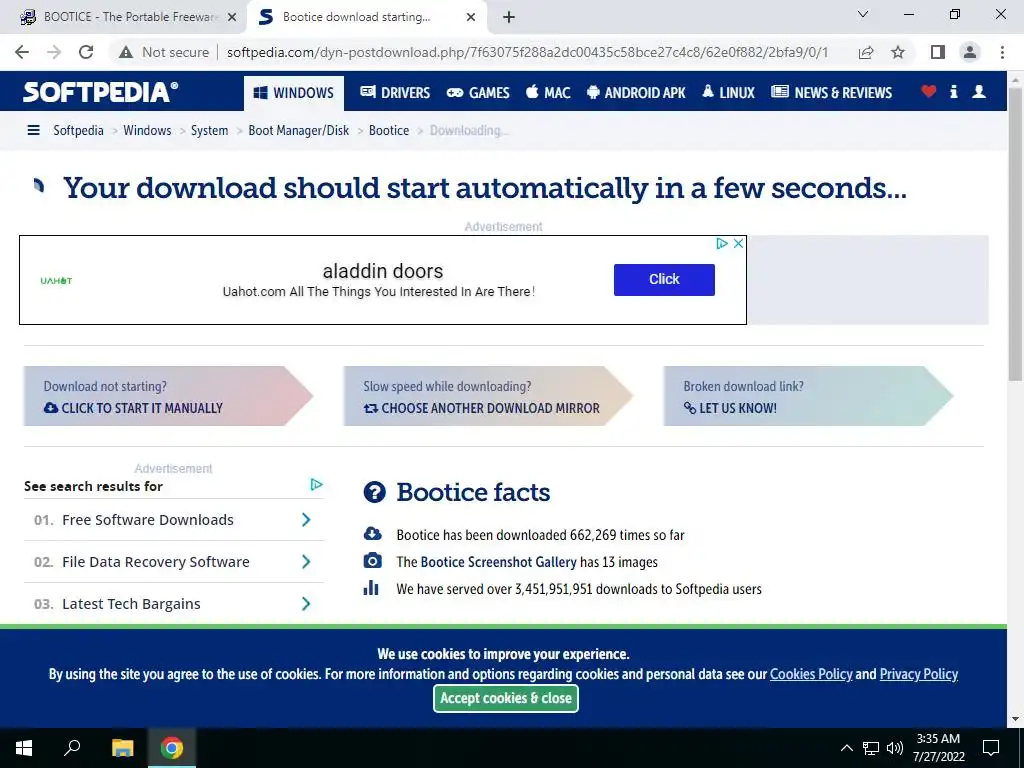1024x768 pixels.
Task: Open the GAMES category
Action: [x=478, y=93]
